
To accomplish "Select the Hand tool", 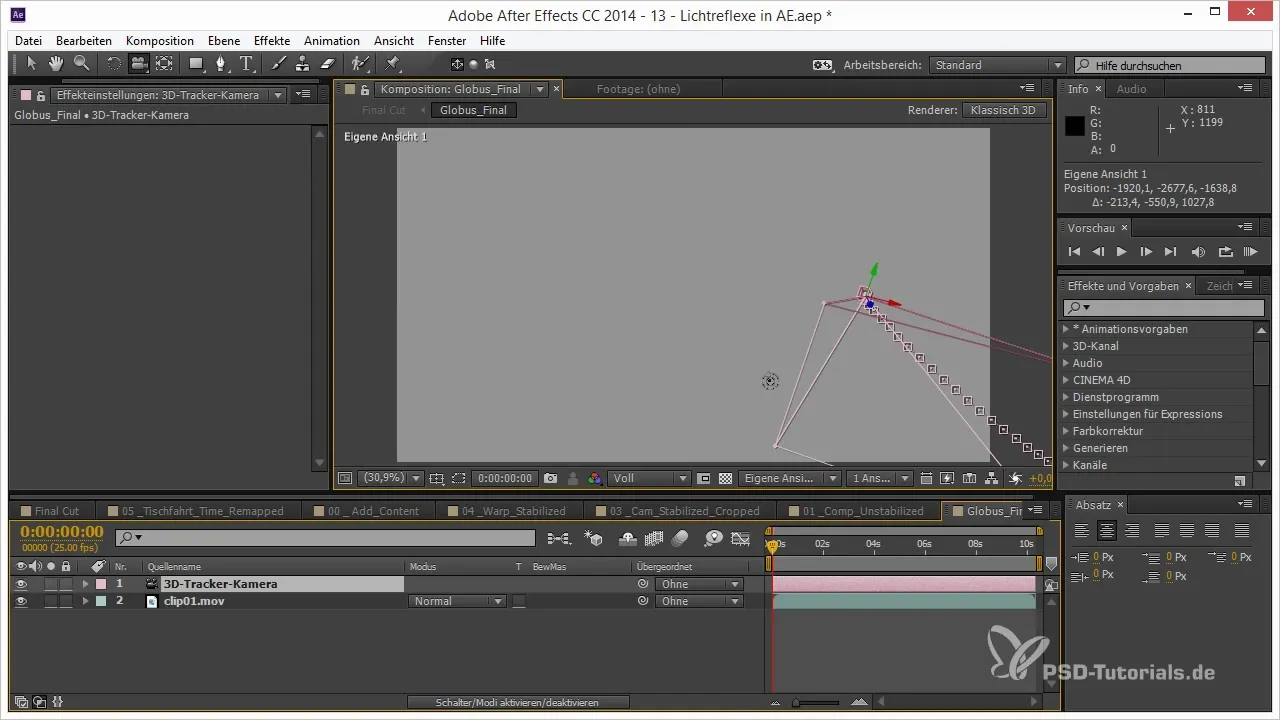I will tap(56, 64).
